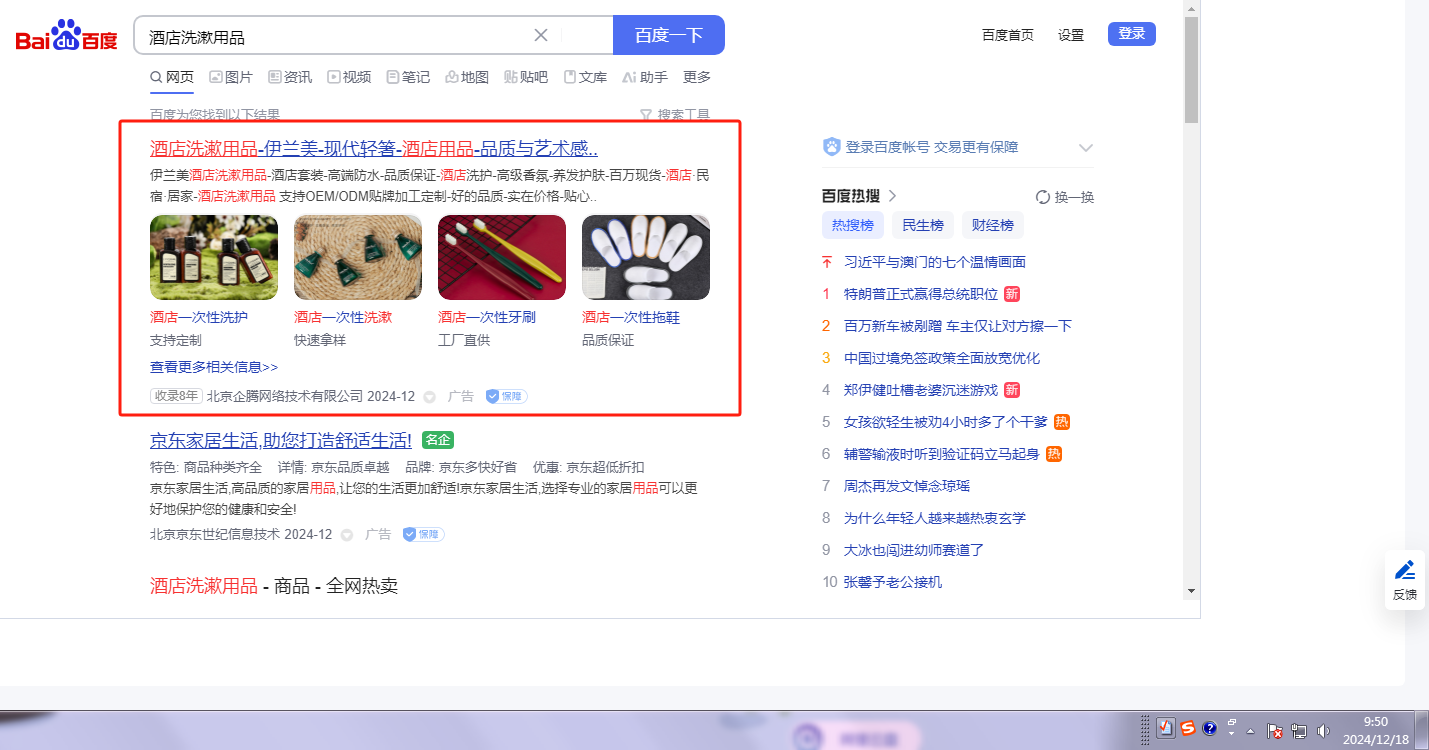Open the 京东家居生活 result title
The image size is (1429, 750).
[x=281, y=440]
